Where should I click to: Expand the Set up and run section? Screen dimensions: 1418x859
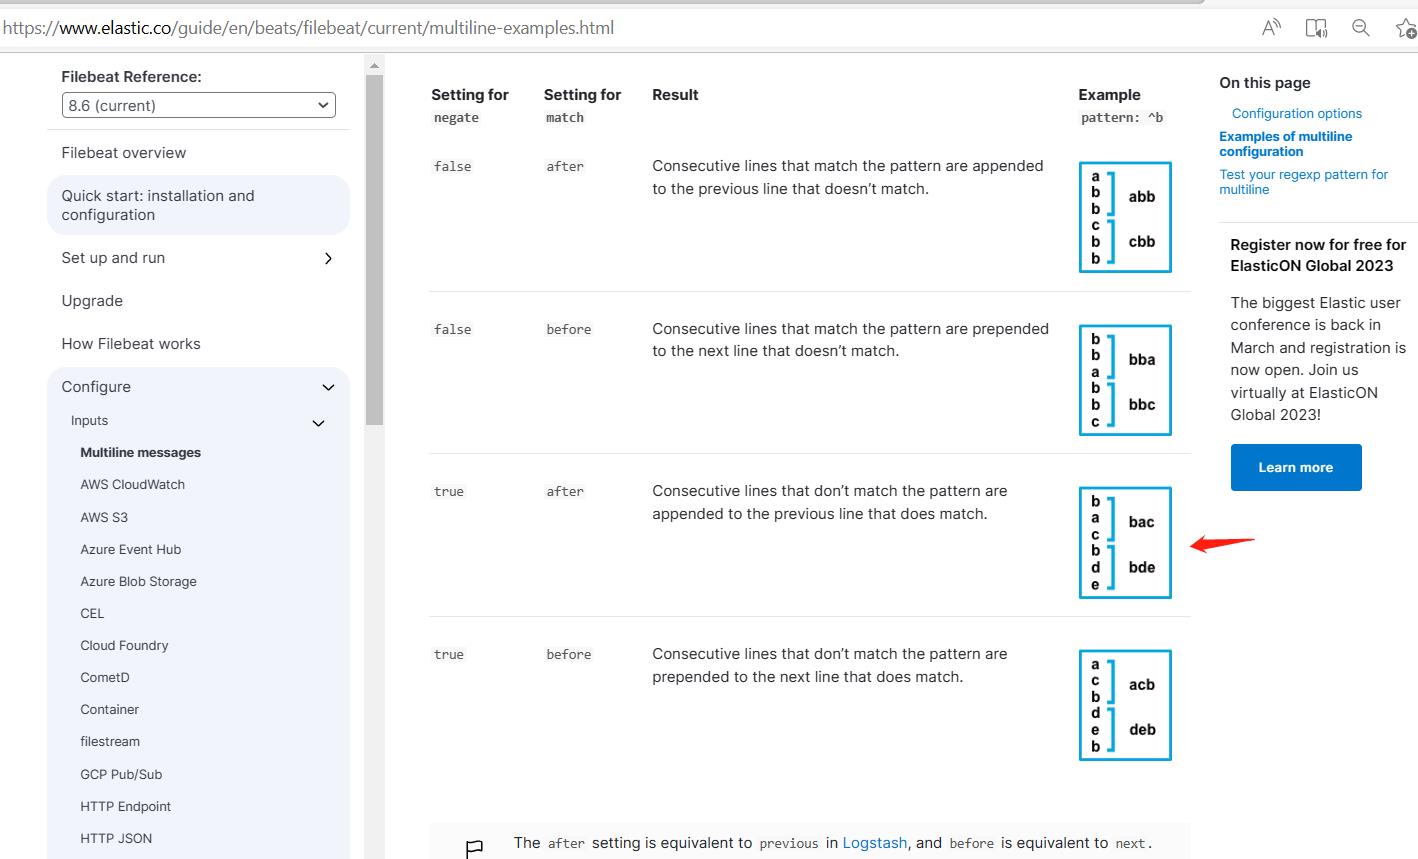pos(328,258)
